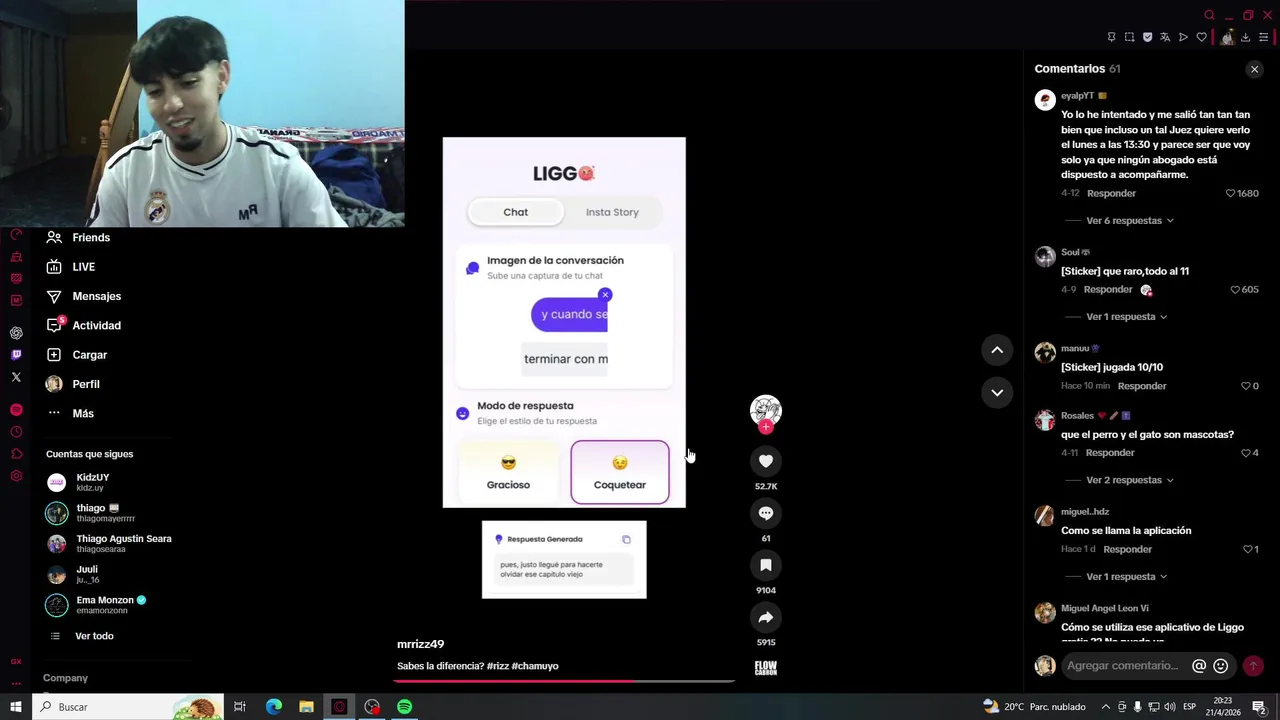Open the translate page icon
The width and height of the screenshot is (1280, 720).
(x=1165, y=37)
